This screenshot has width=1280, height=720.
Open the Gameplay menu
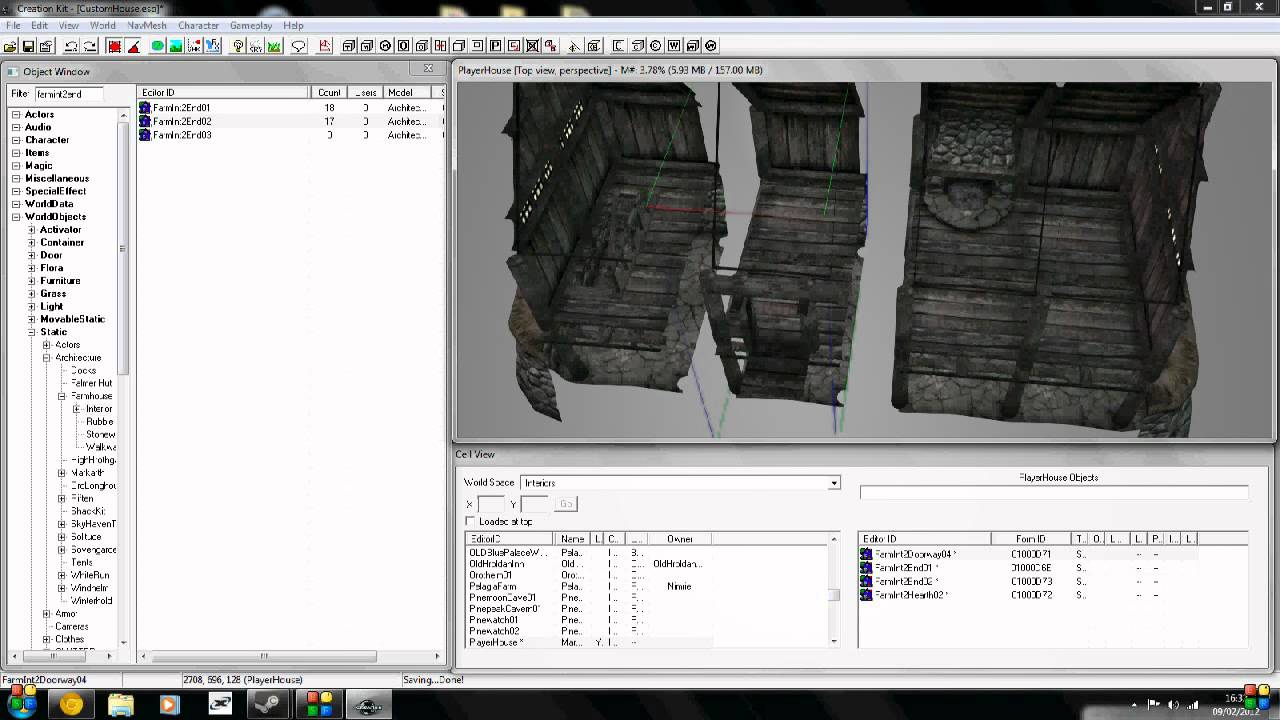pos(250,25)
